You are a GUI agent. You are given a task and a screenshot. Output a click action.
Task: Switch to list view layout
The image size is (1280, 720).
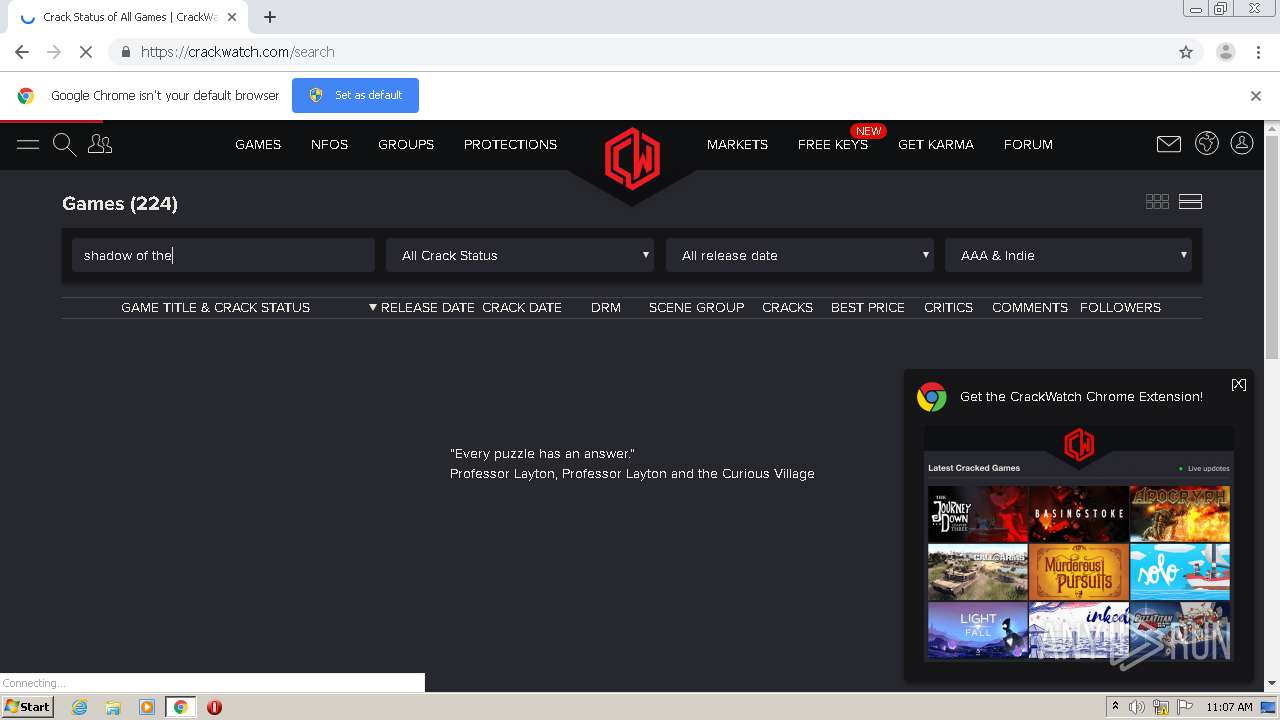(x=1190, y=201)
